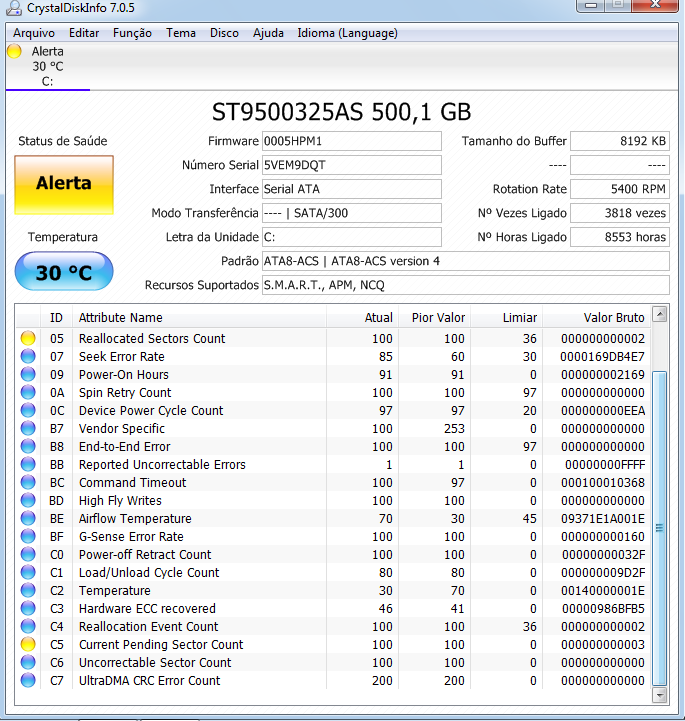Click the Pior Valor column header
Screen dimensions: 685x721
[x=434, y=317]
